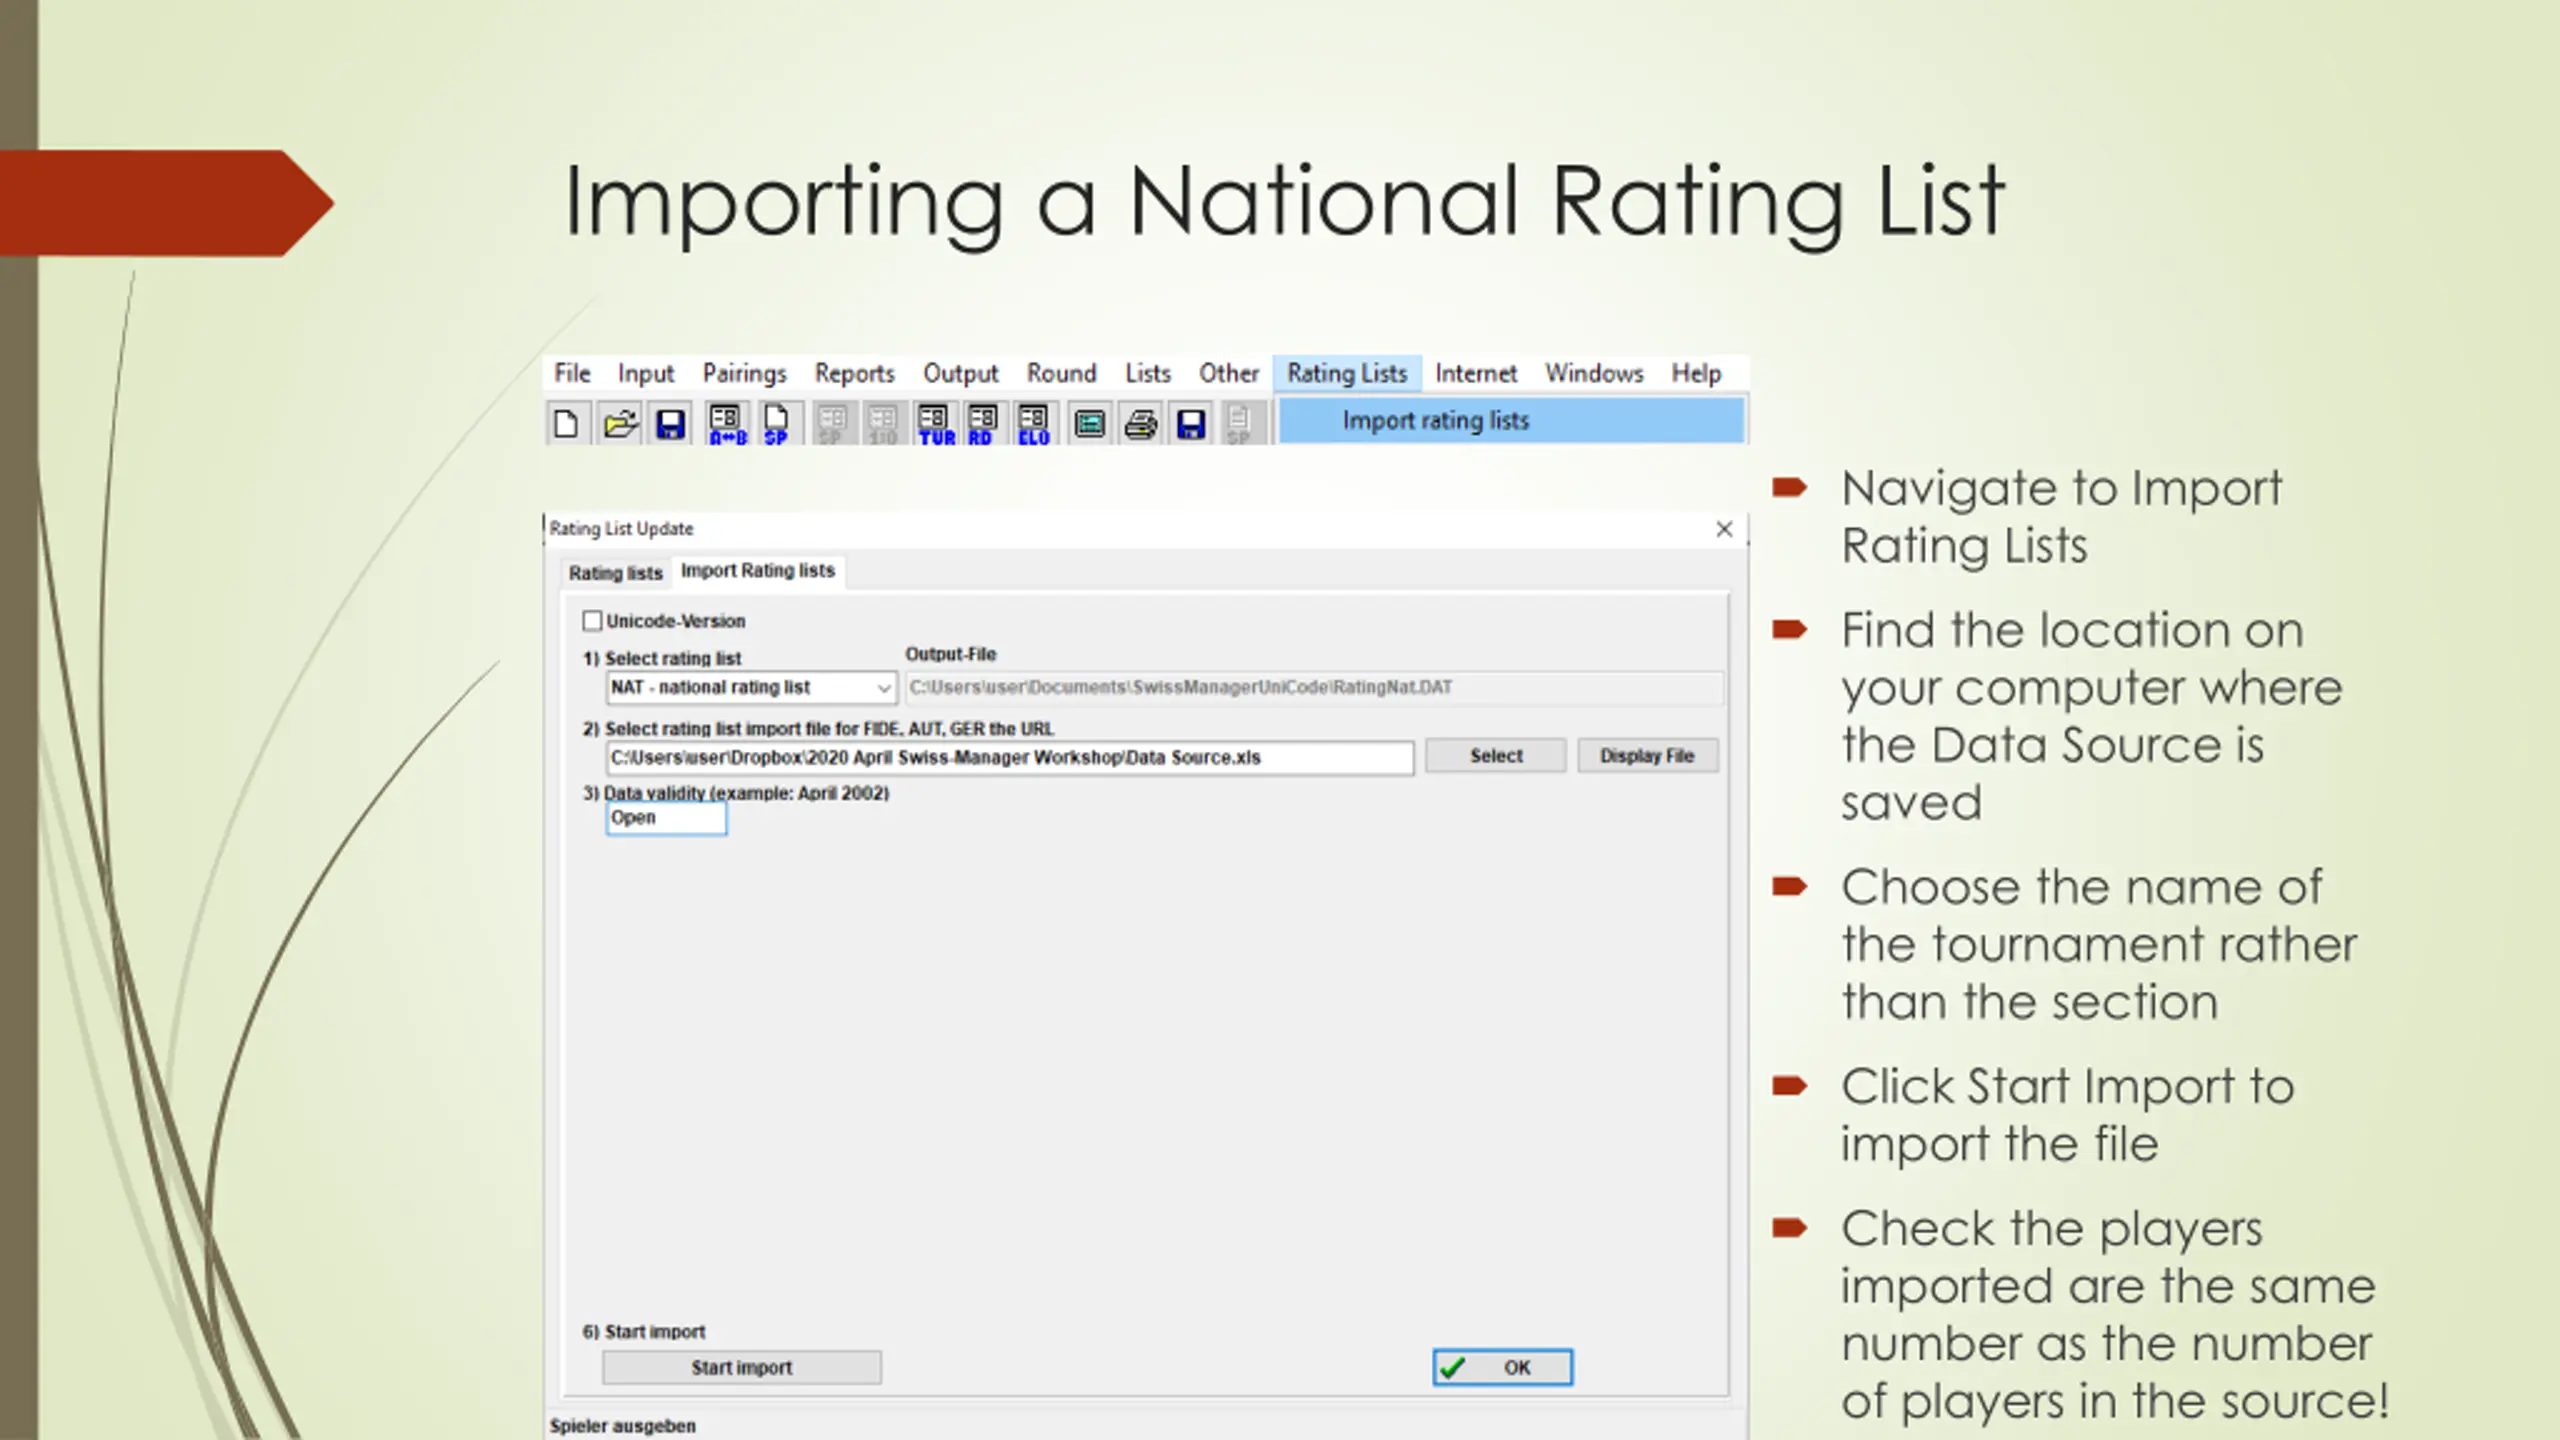
Task: Click the RD toolbar icon
Action: click(x=983, y=424)
